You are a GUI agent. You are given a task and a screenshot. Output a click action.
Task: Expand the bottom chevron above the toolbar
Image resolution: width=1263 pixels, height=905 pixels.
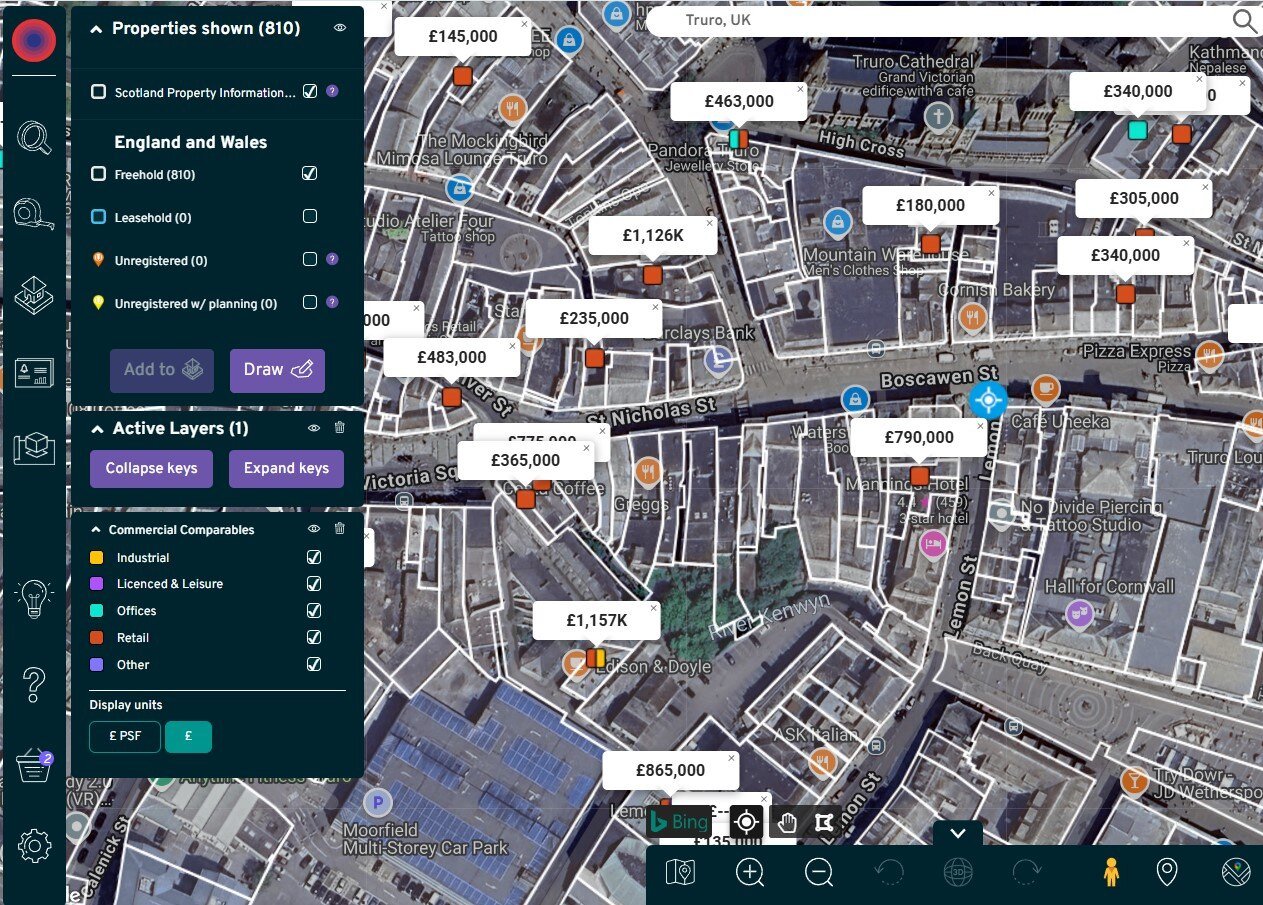[x=957, y=833]
